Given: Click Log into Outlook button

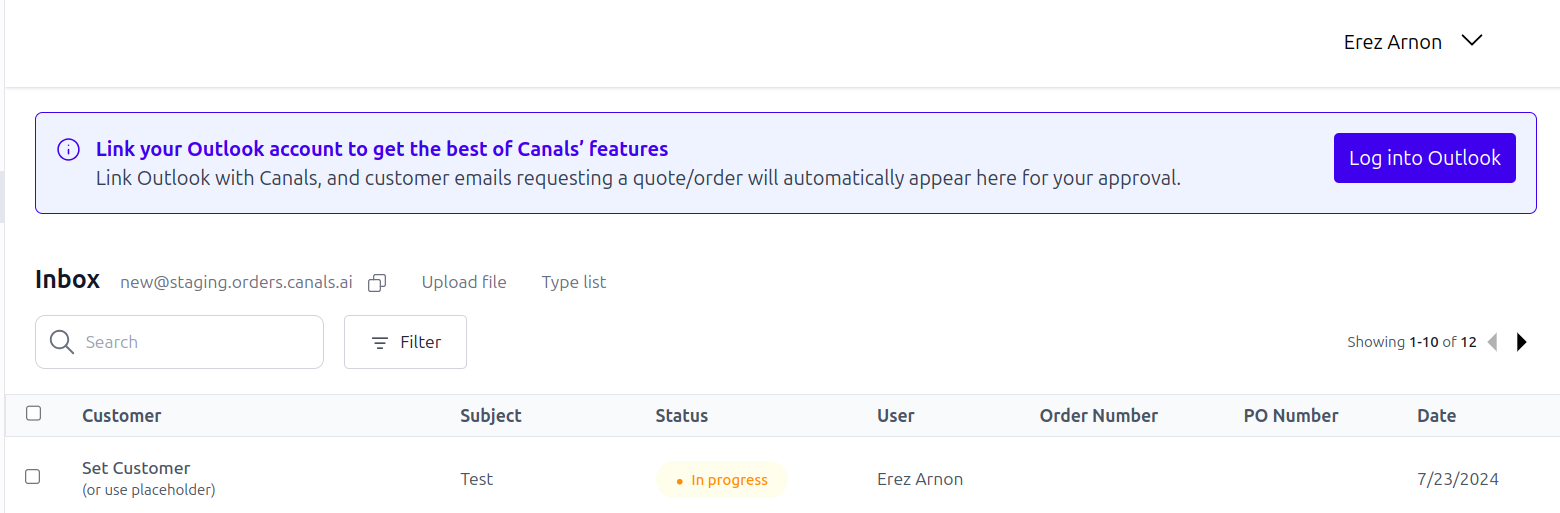Looking at the screenshot, I should coord(1424,158).
